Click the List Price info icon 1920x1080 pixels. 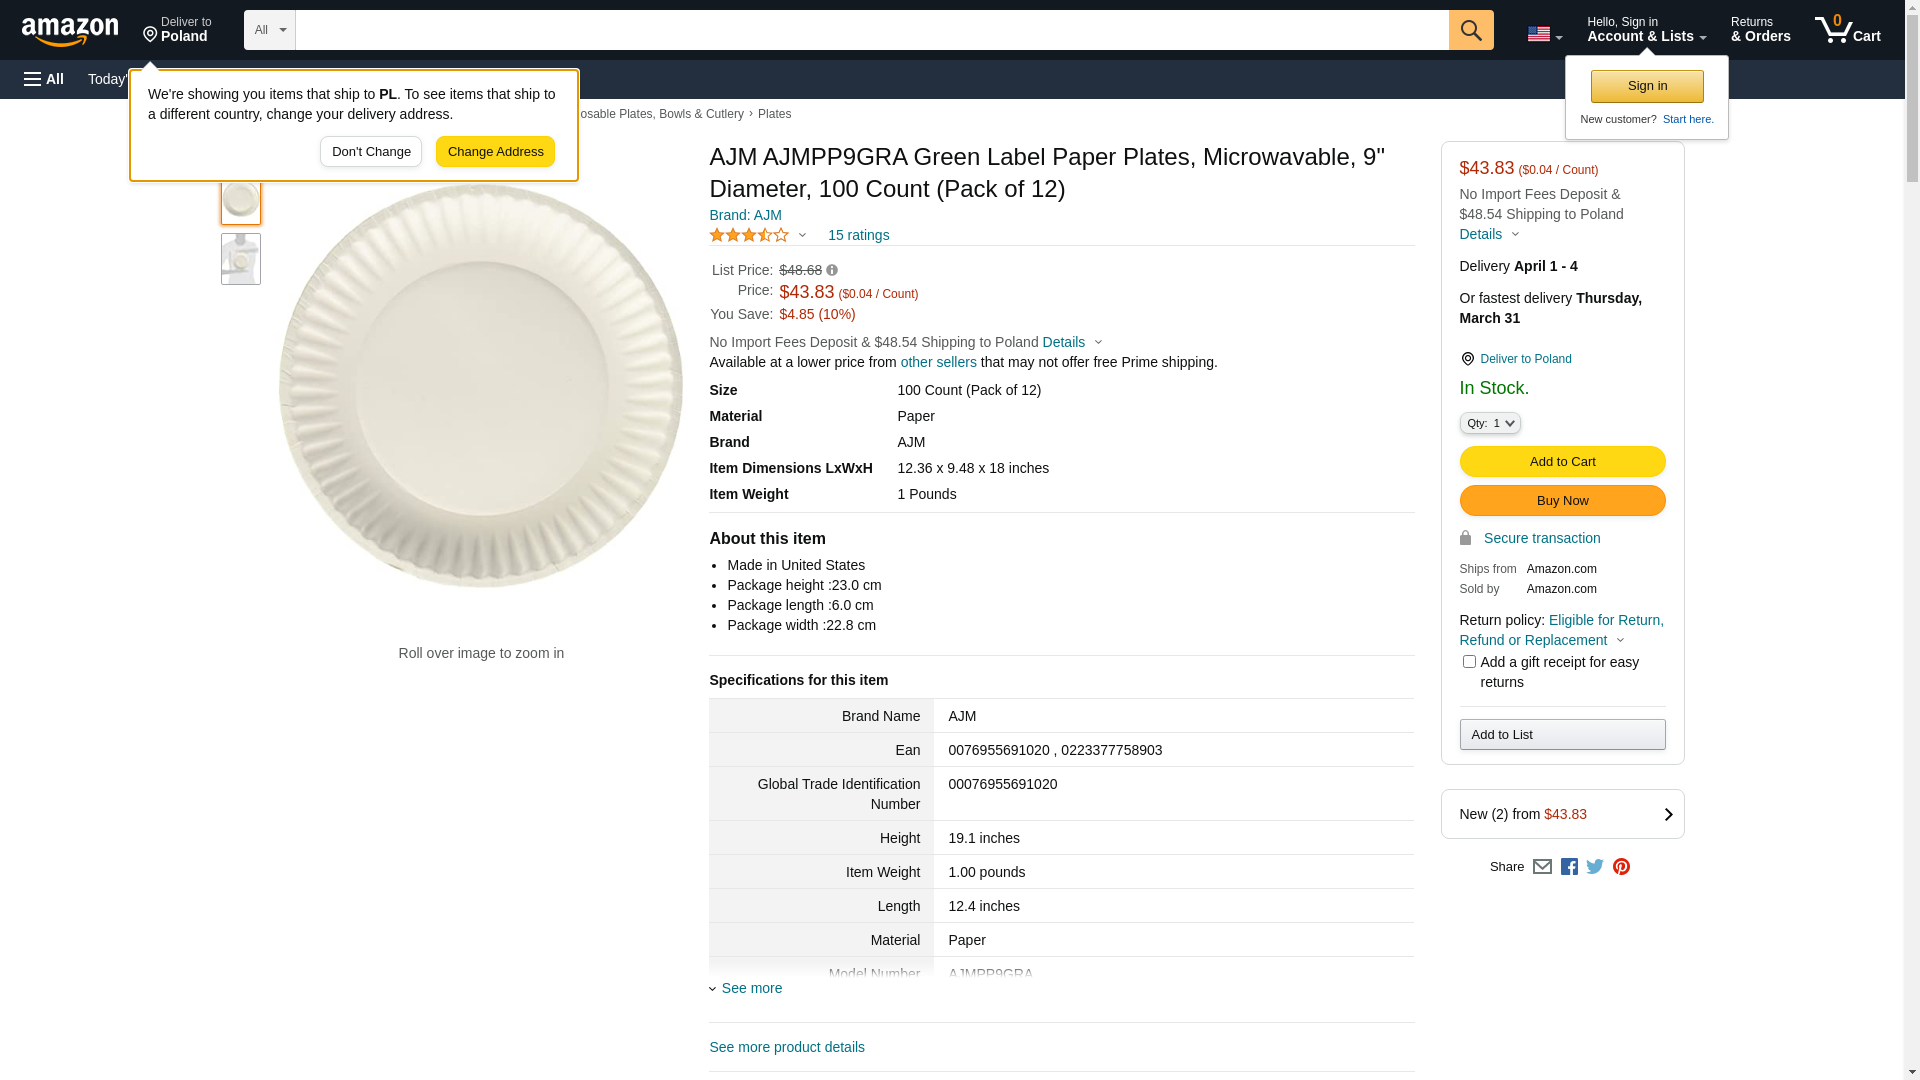pyautogui.click(x=832, y=270)
